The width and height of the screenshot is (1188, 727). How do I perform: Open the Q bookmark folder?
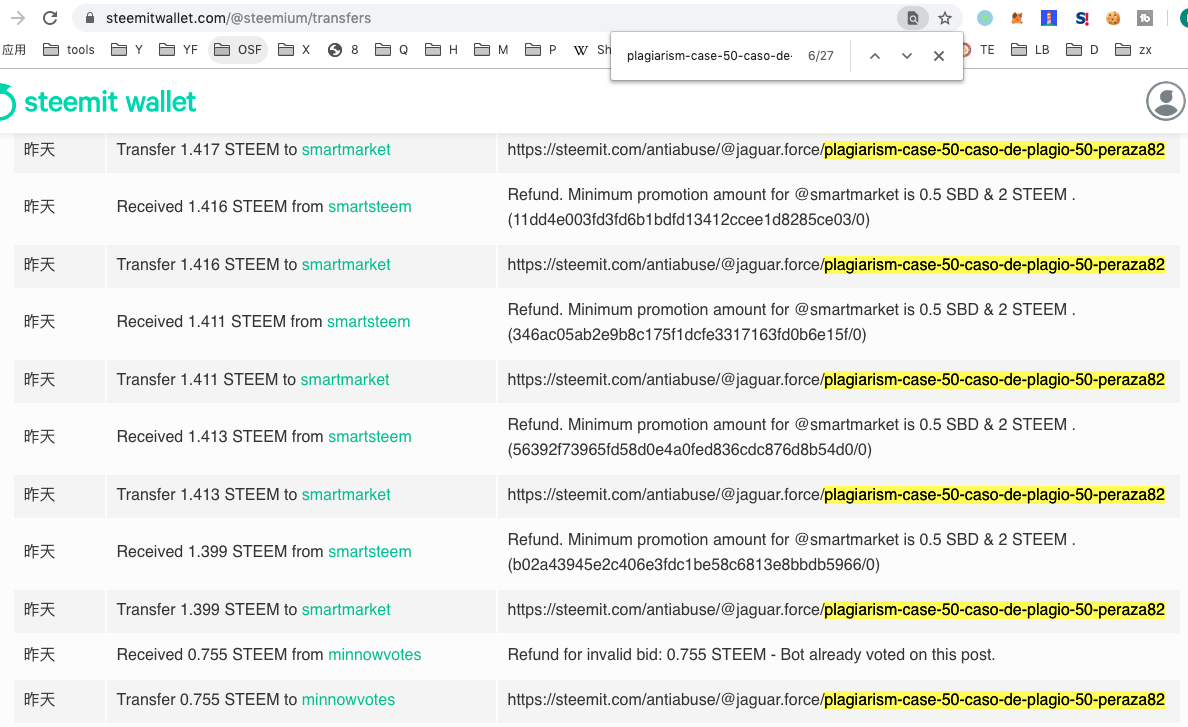(392, 50)
